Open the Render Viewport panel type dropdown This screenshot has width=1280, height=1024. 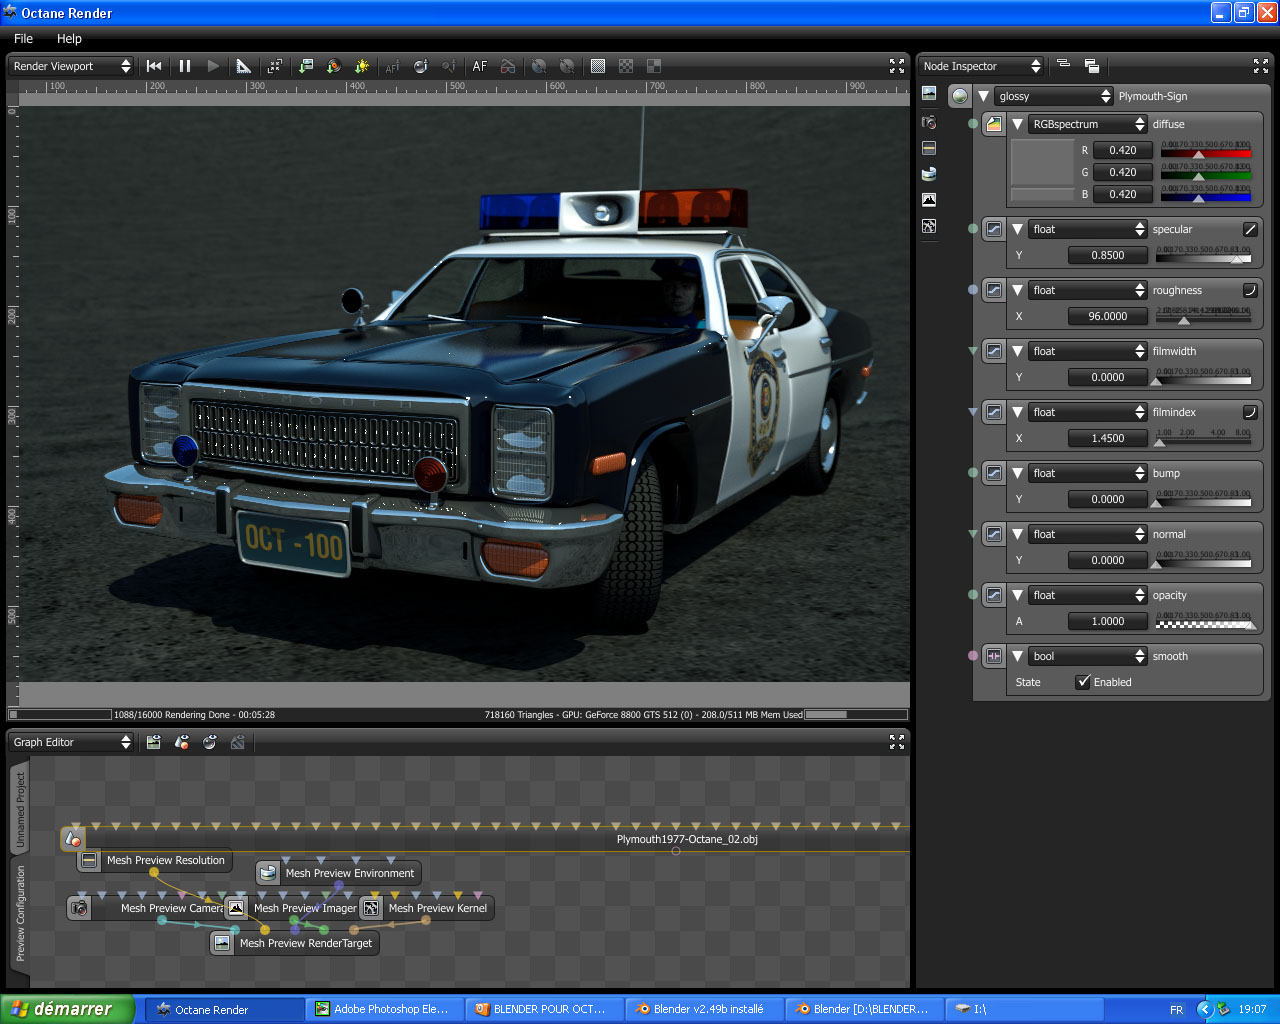coord(71,66)
